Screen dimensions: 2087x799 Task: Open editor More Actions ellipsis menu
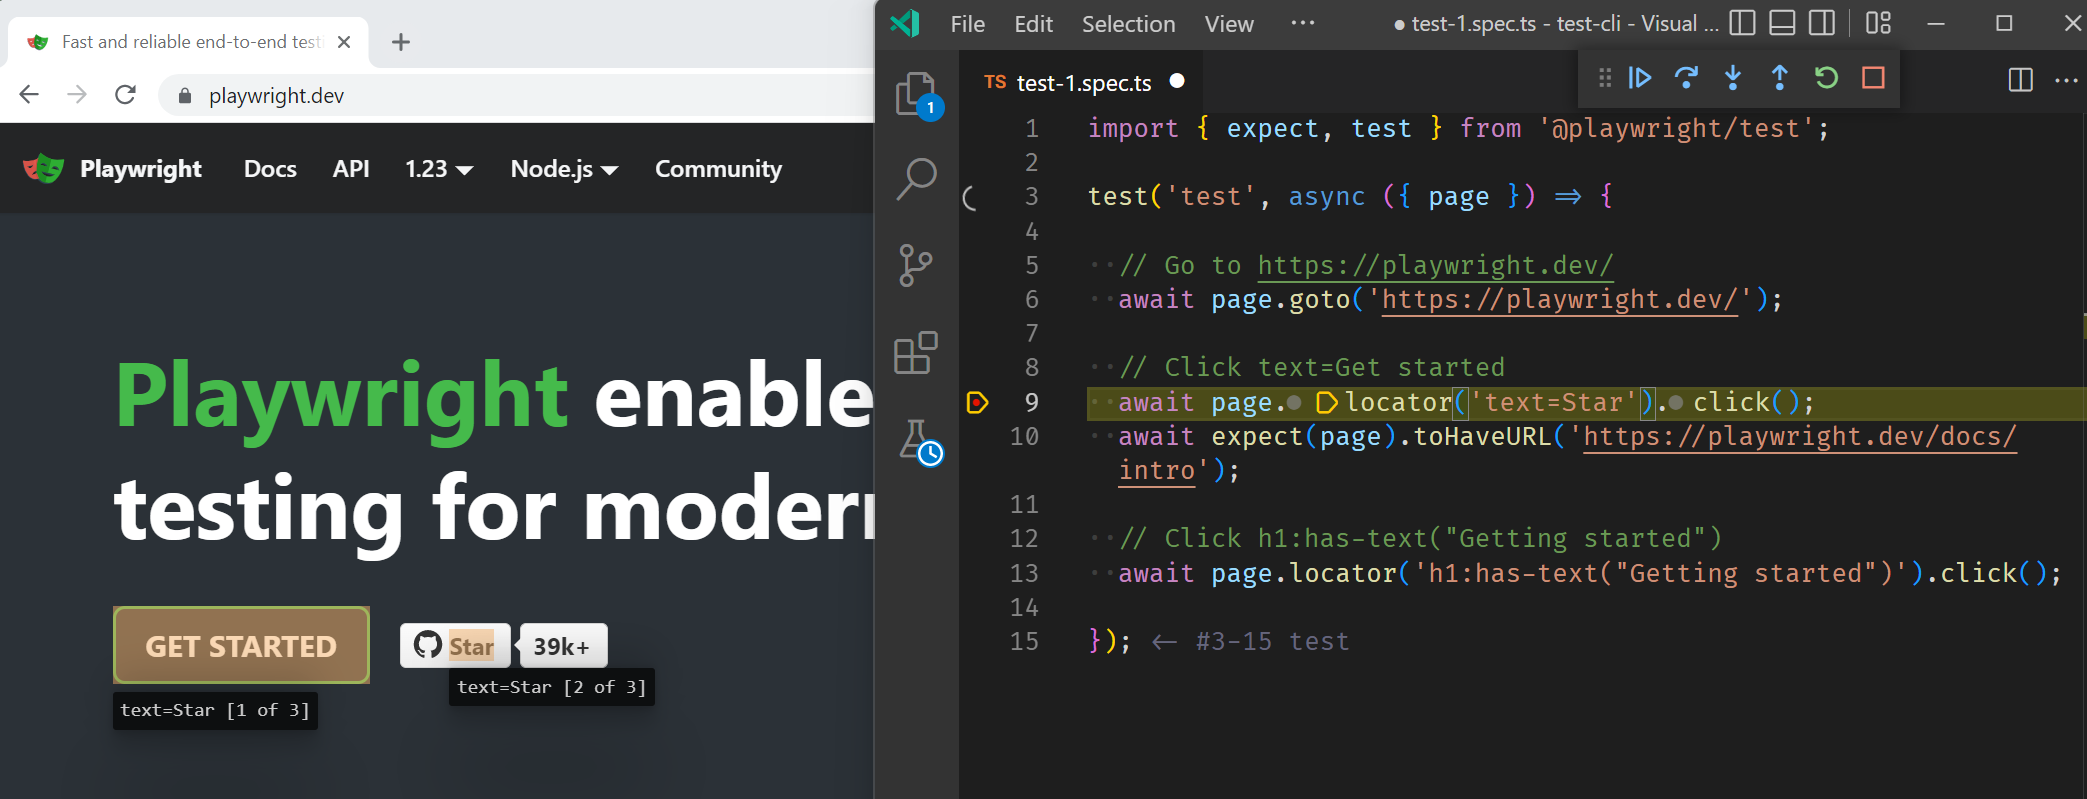pos(2066,80)
